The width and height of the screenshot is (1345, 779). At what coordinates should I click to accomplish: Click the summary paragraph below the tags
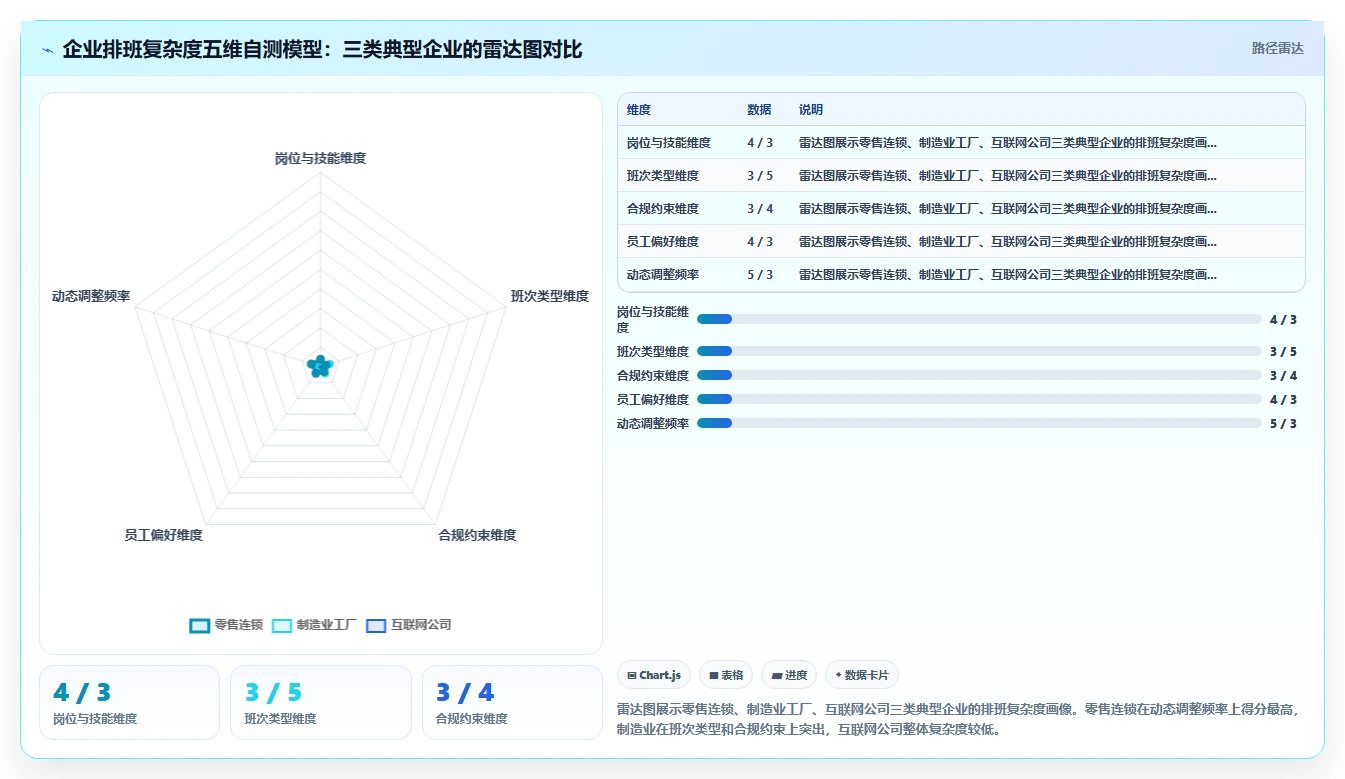[x=960, y=719]
